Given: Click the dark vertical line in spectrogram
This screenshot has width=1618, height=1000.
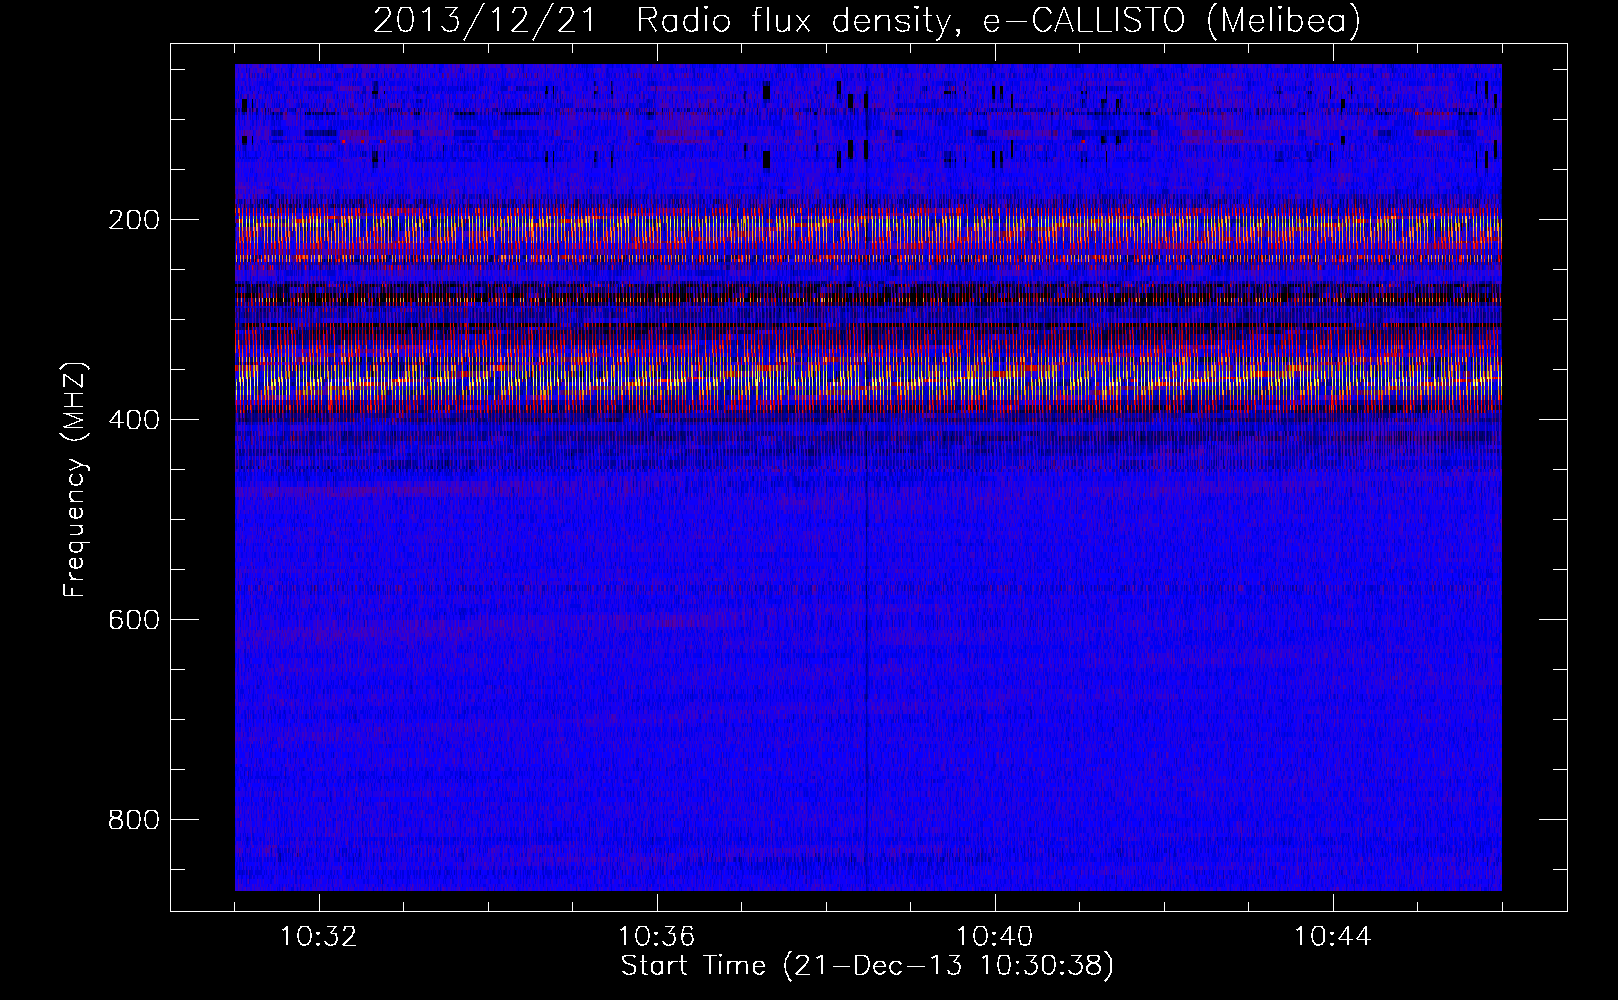Looking at the screenshot, I should coord(865,480).
